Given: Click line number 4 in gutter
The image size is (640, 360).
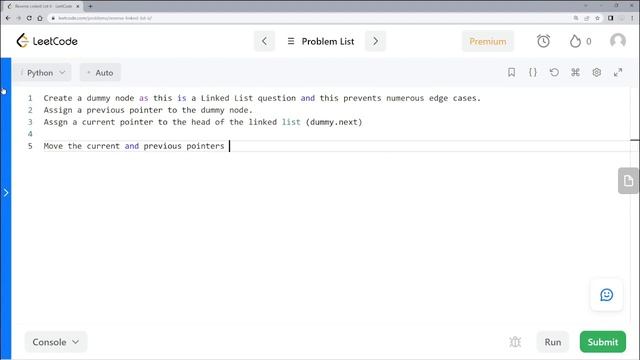Looking at the screenshot, I should coord(30,134).
